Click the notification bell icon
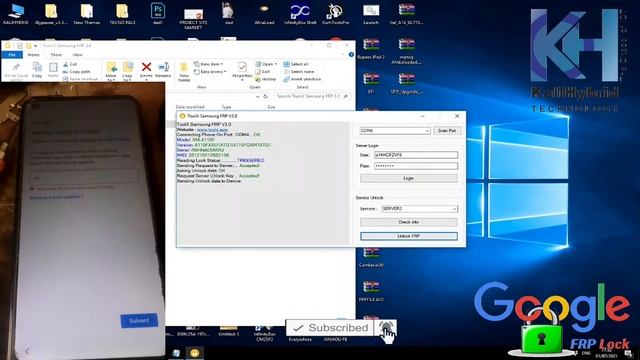 [x=386, y=327]
